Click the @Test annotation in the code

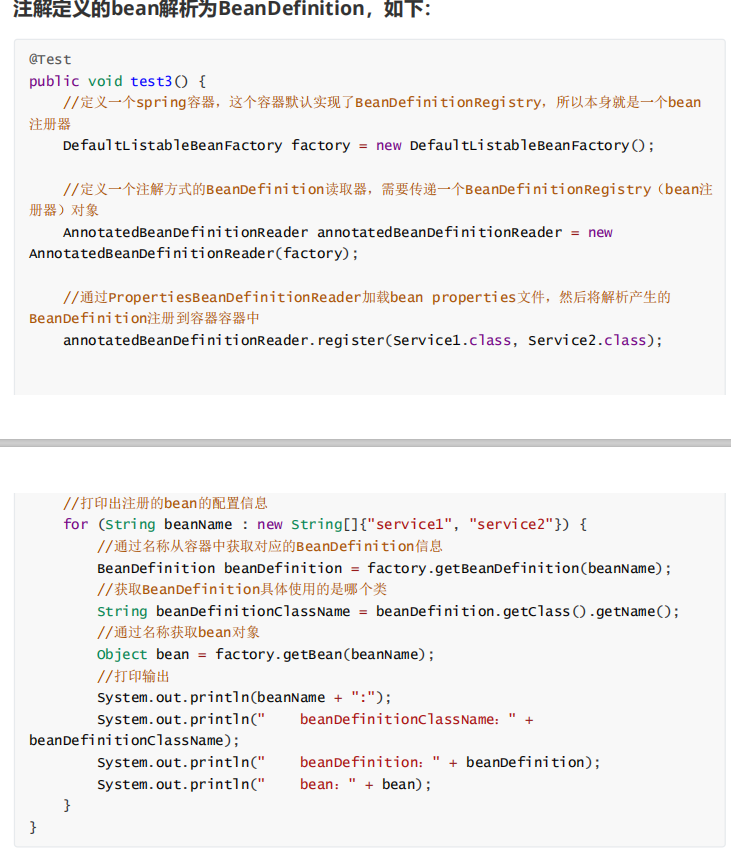coord(50,59)
